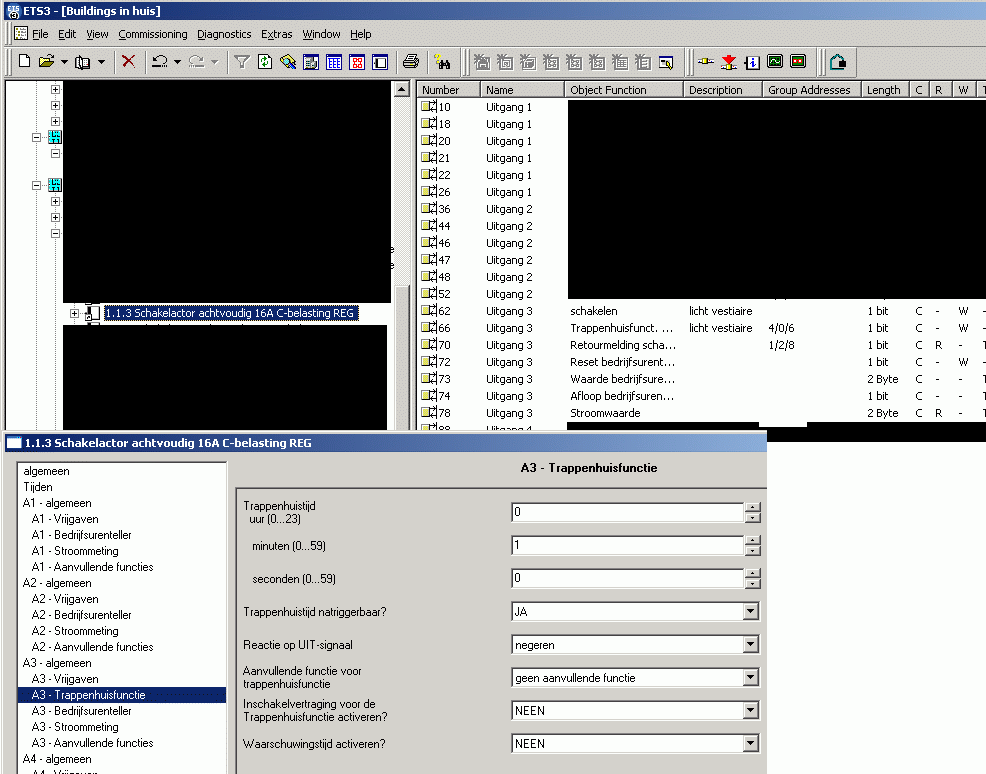Click the book catalog toolbar icon
The image size is (986, 774).
tap(82, 62)
